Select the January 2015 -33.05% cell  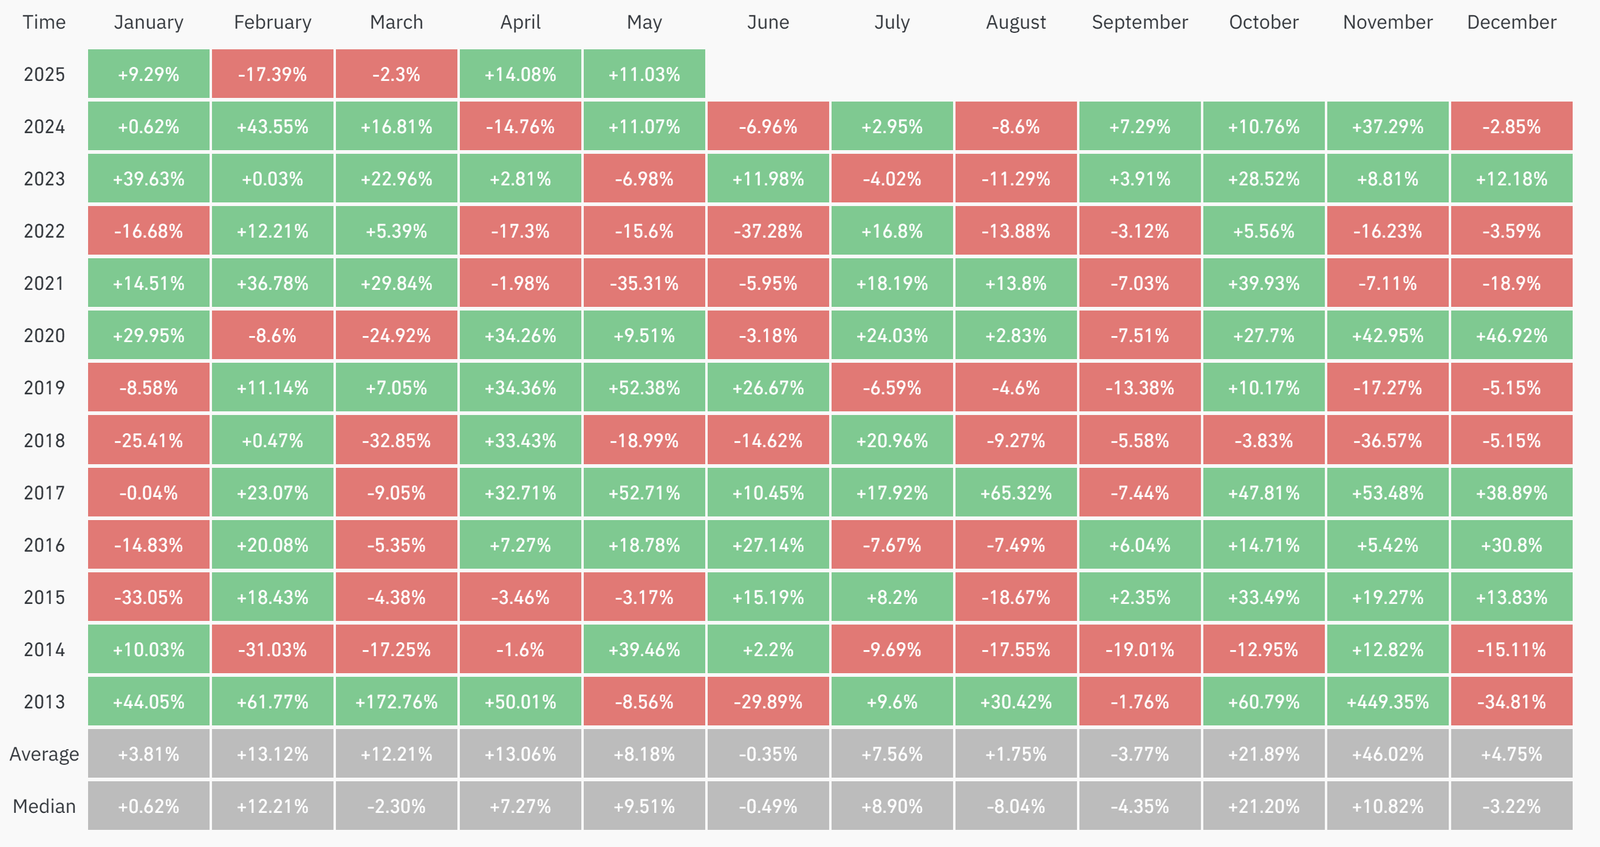[149, 598]
